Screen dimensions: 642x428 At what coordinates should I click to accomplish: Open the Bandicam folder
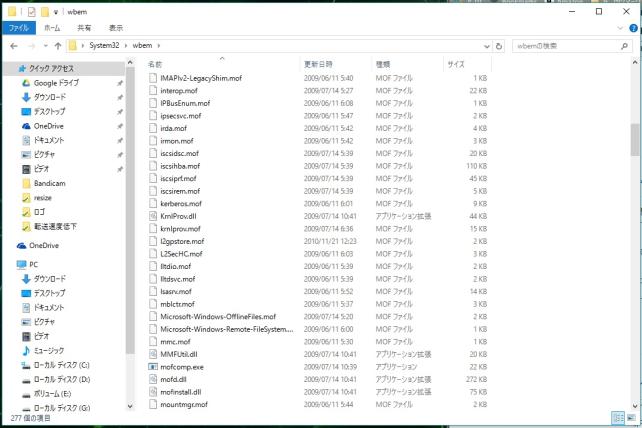click(50, 183)
